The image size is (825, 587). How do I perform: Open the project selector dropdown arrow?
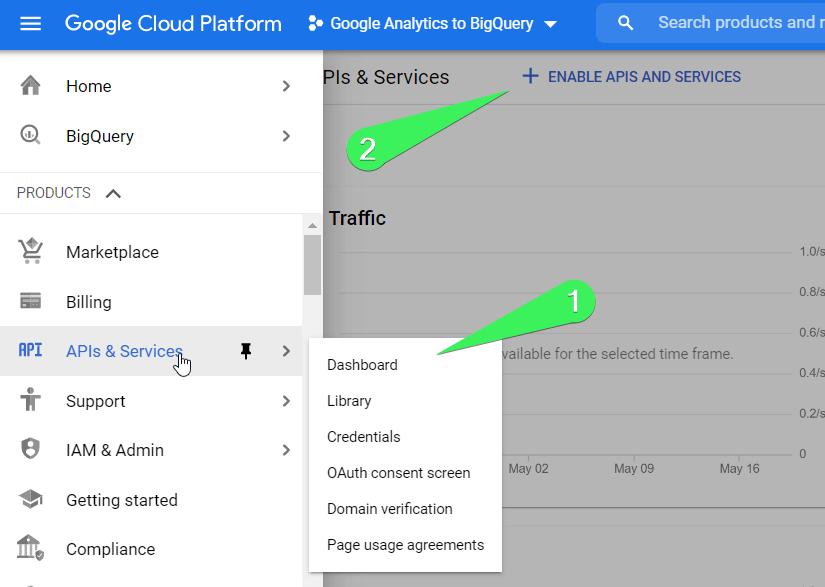click(550, 24)
